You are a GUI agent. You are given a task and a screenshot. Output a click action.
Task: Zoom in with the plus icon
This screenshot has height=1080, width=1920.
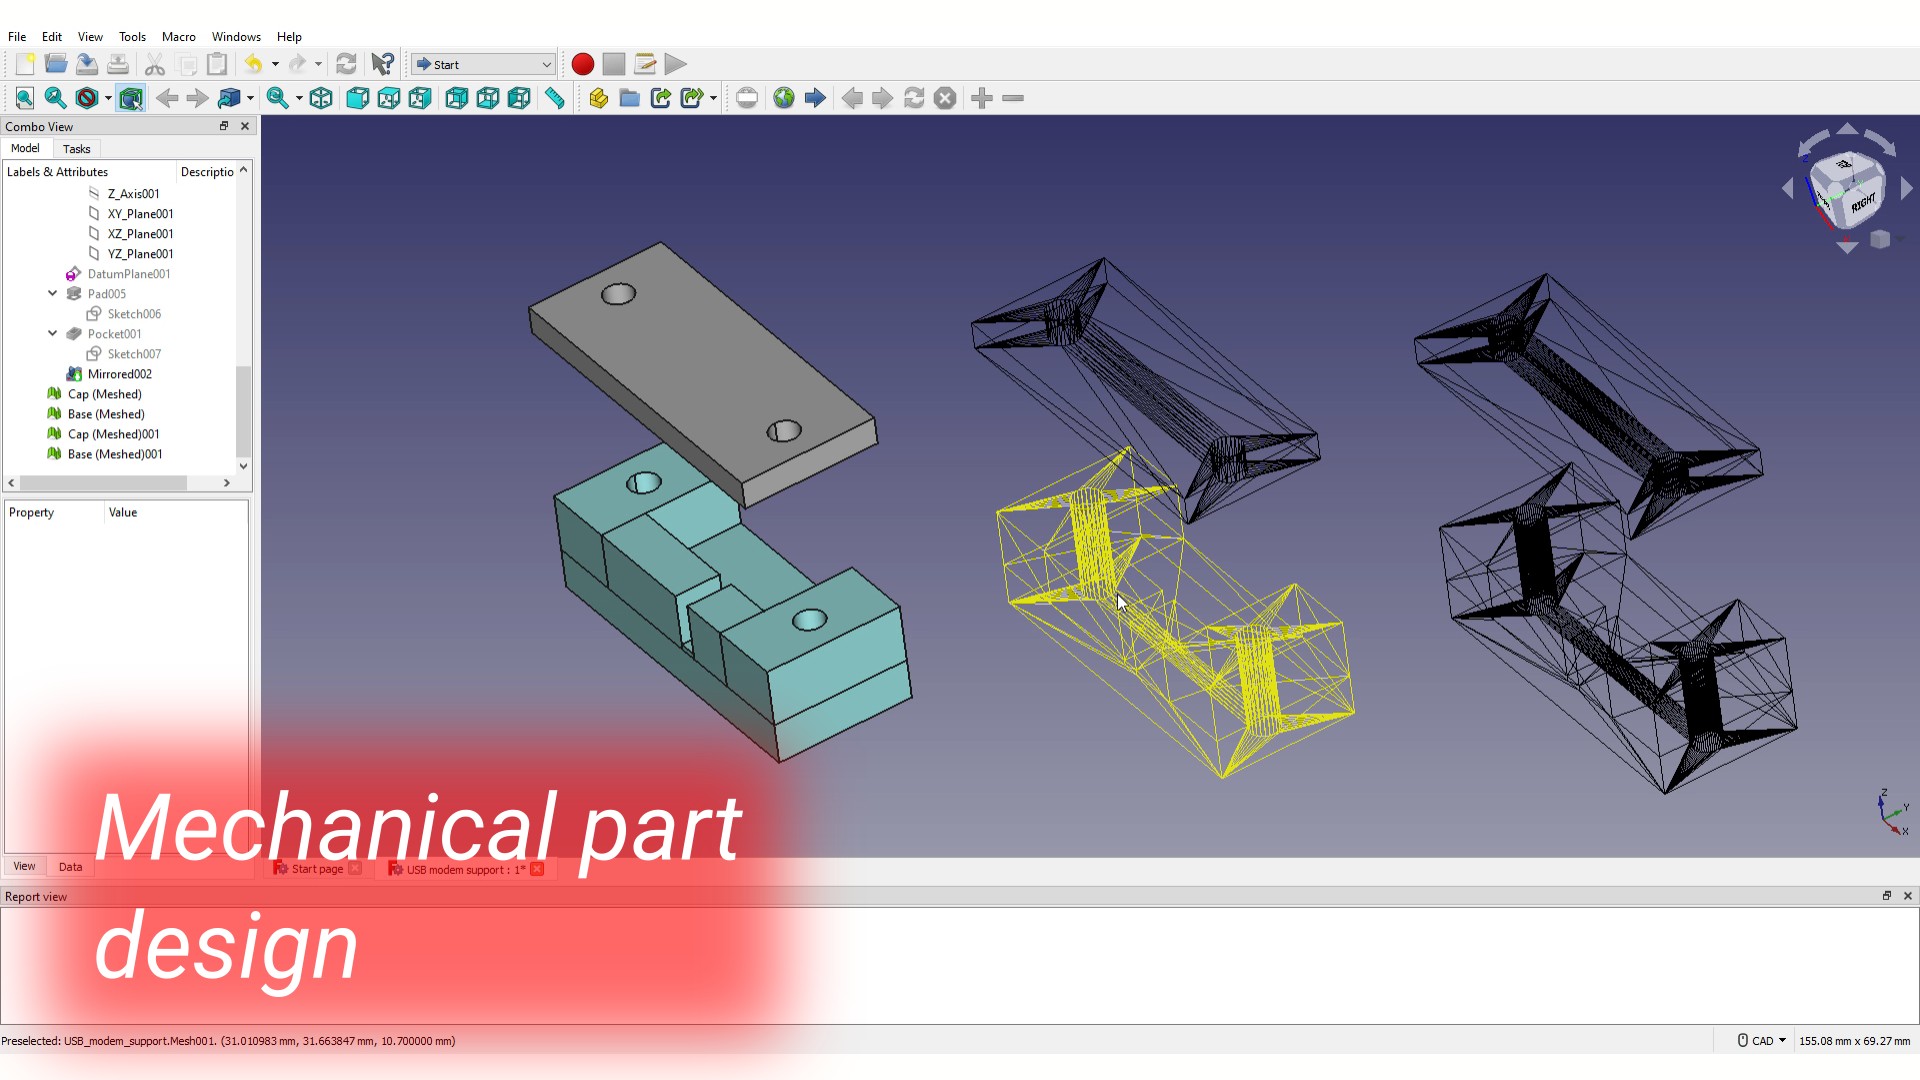[x=982, y=98]
